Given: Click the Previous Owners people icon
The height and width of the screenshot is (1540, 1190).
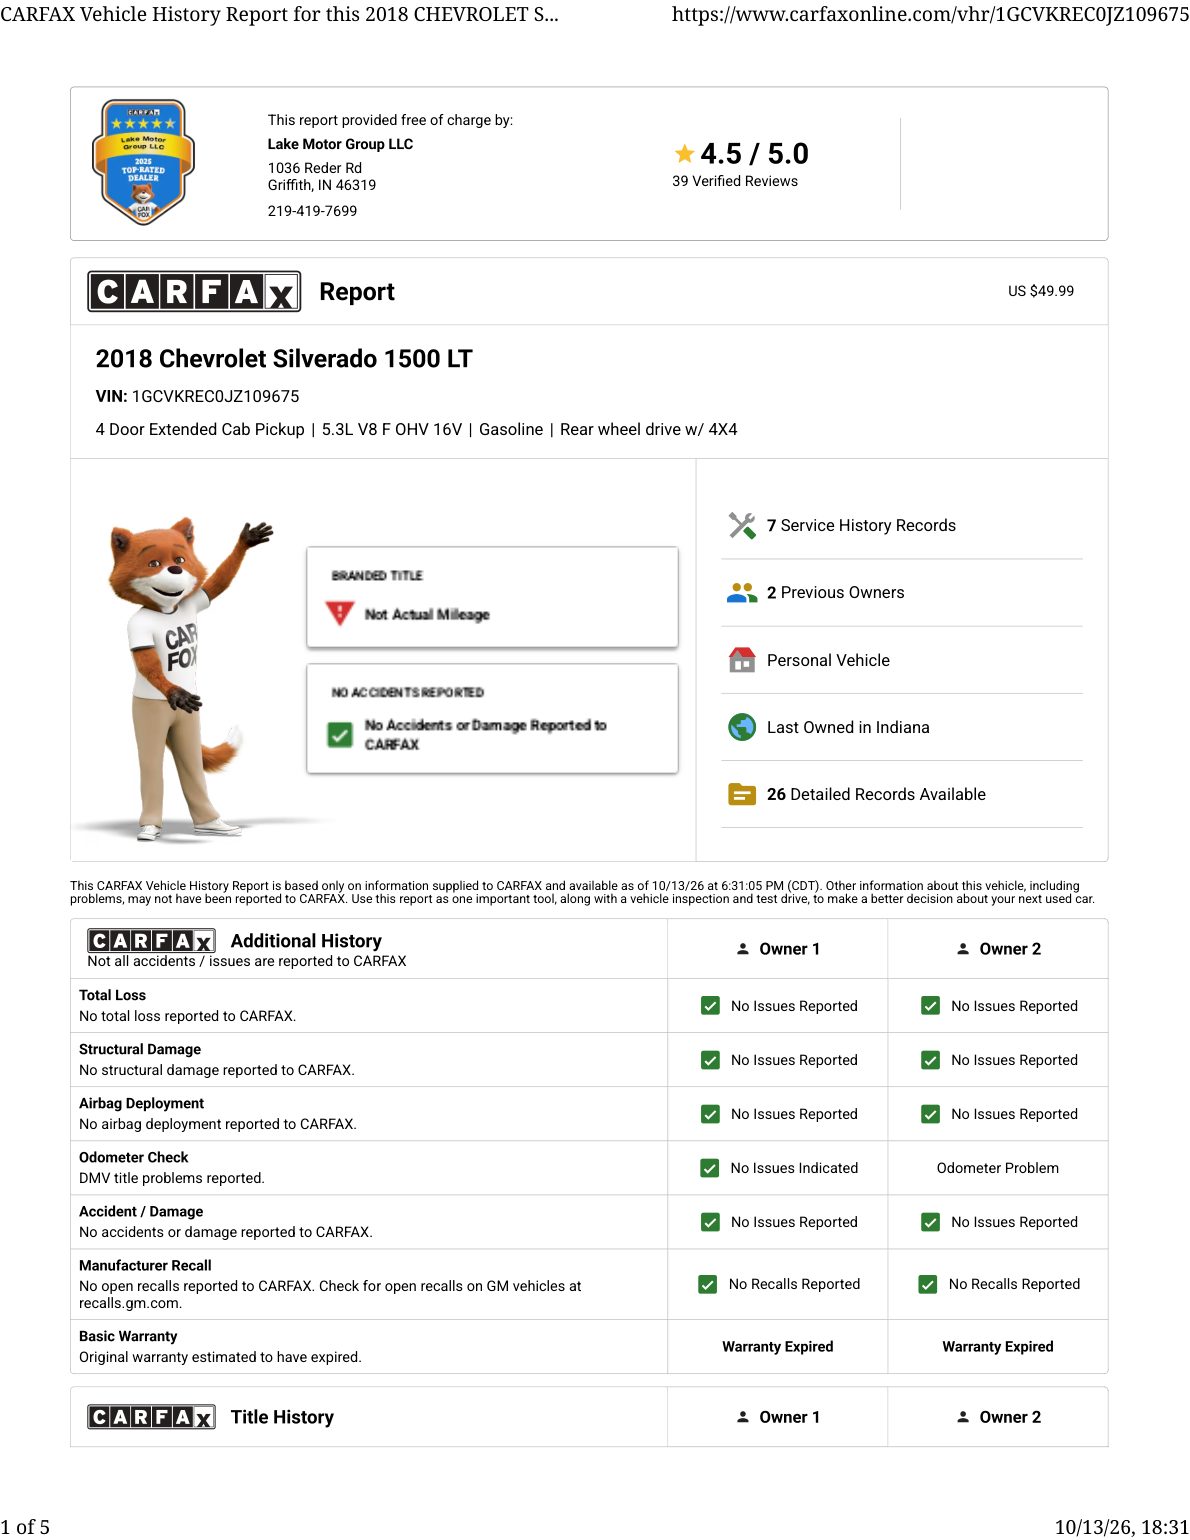Looking at the screenshot, I should pos(742,593).
